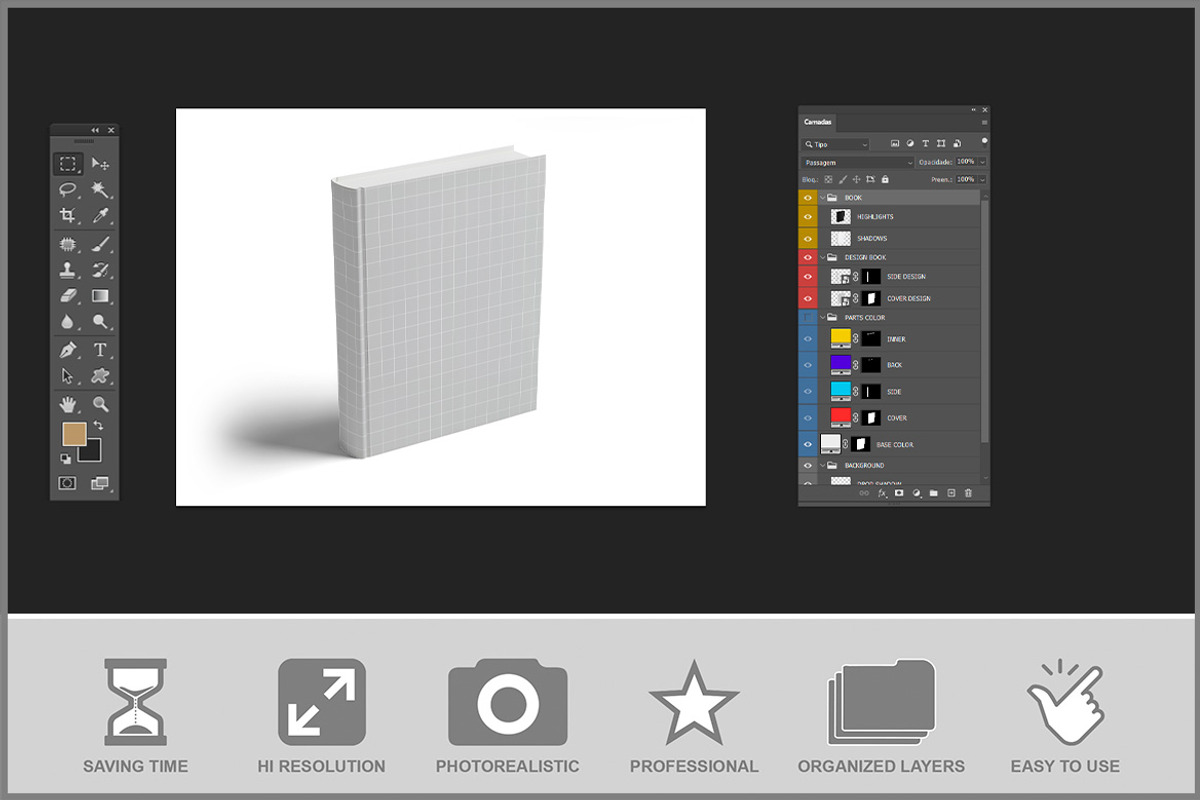Swap foreground and background colors

98,426
